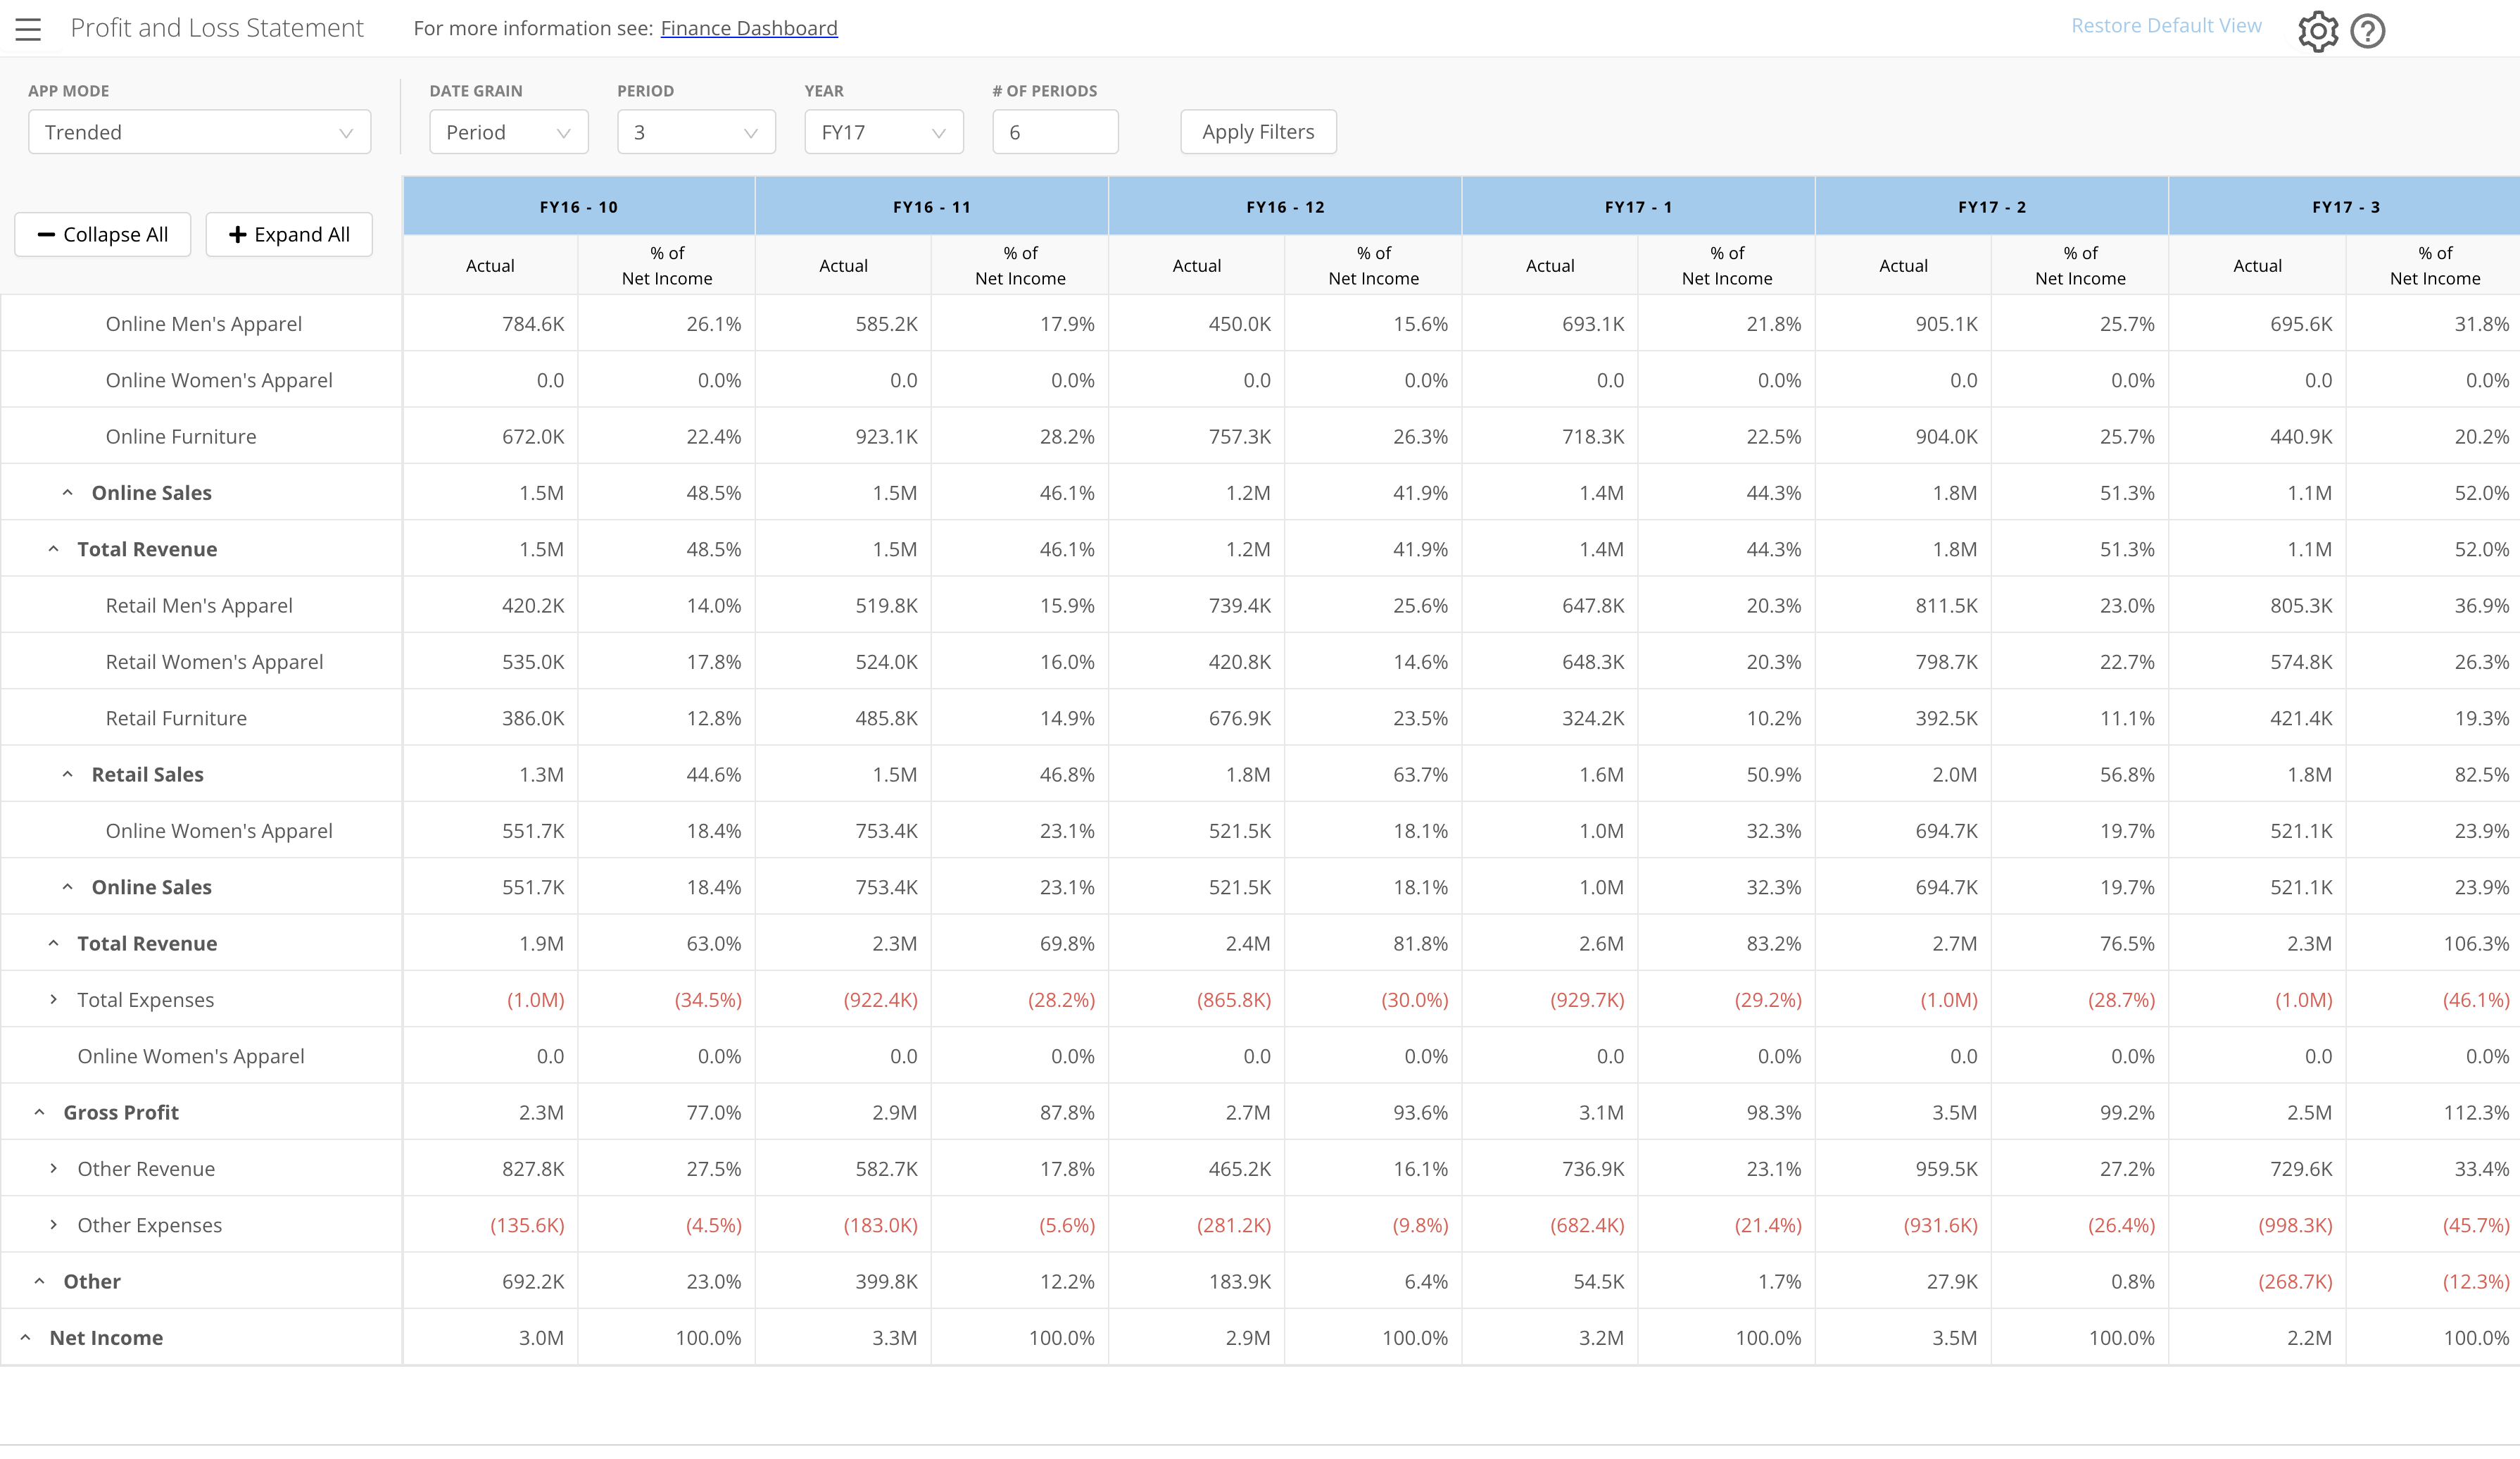Click the Apply Filters button

(1257, 132)
